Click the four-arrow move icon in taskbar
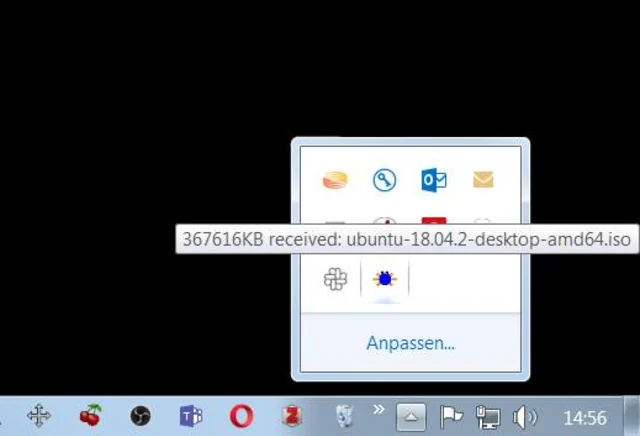The image size is (640, 436). [39, 416]
